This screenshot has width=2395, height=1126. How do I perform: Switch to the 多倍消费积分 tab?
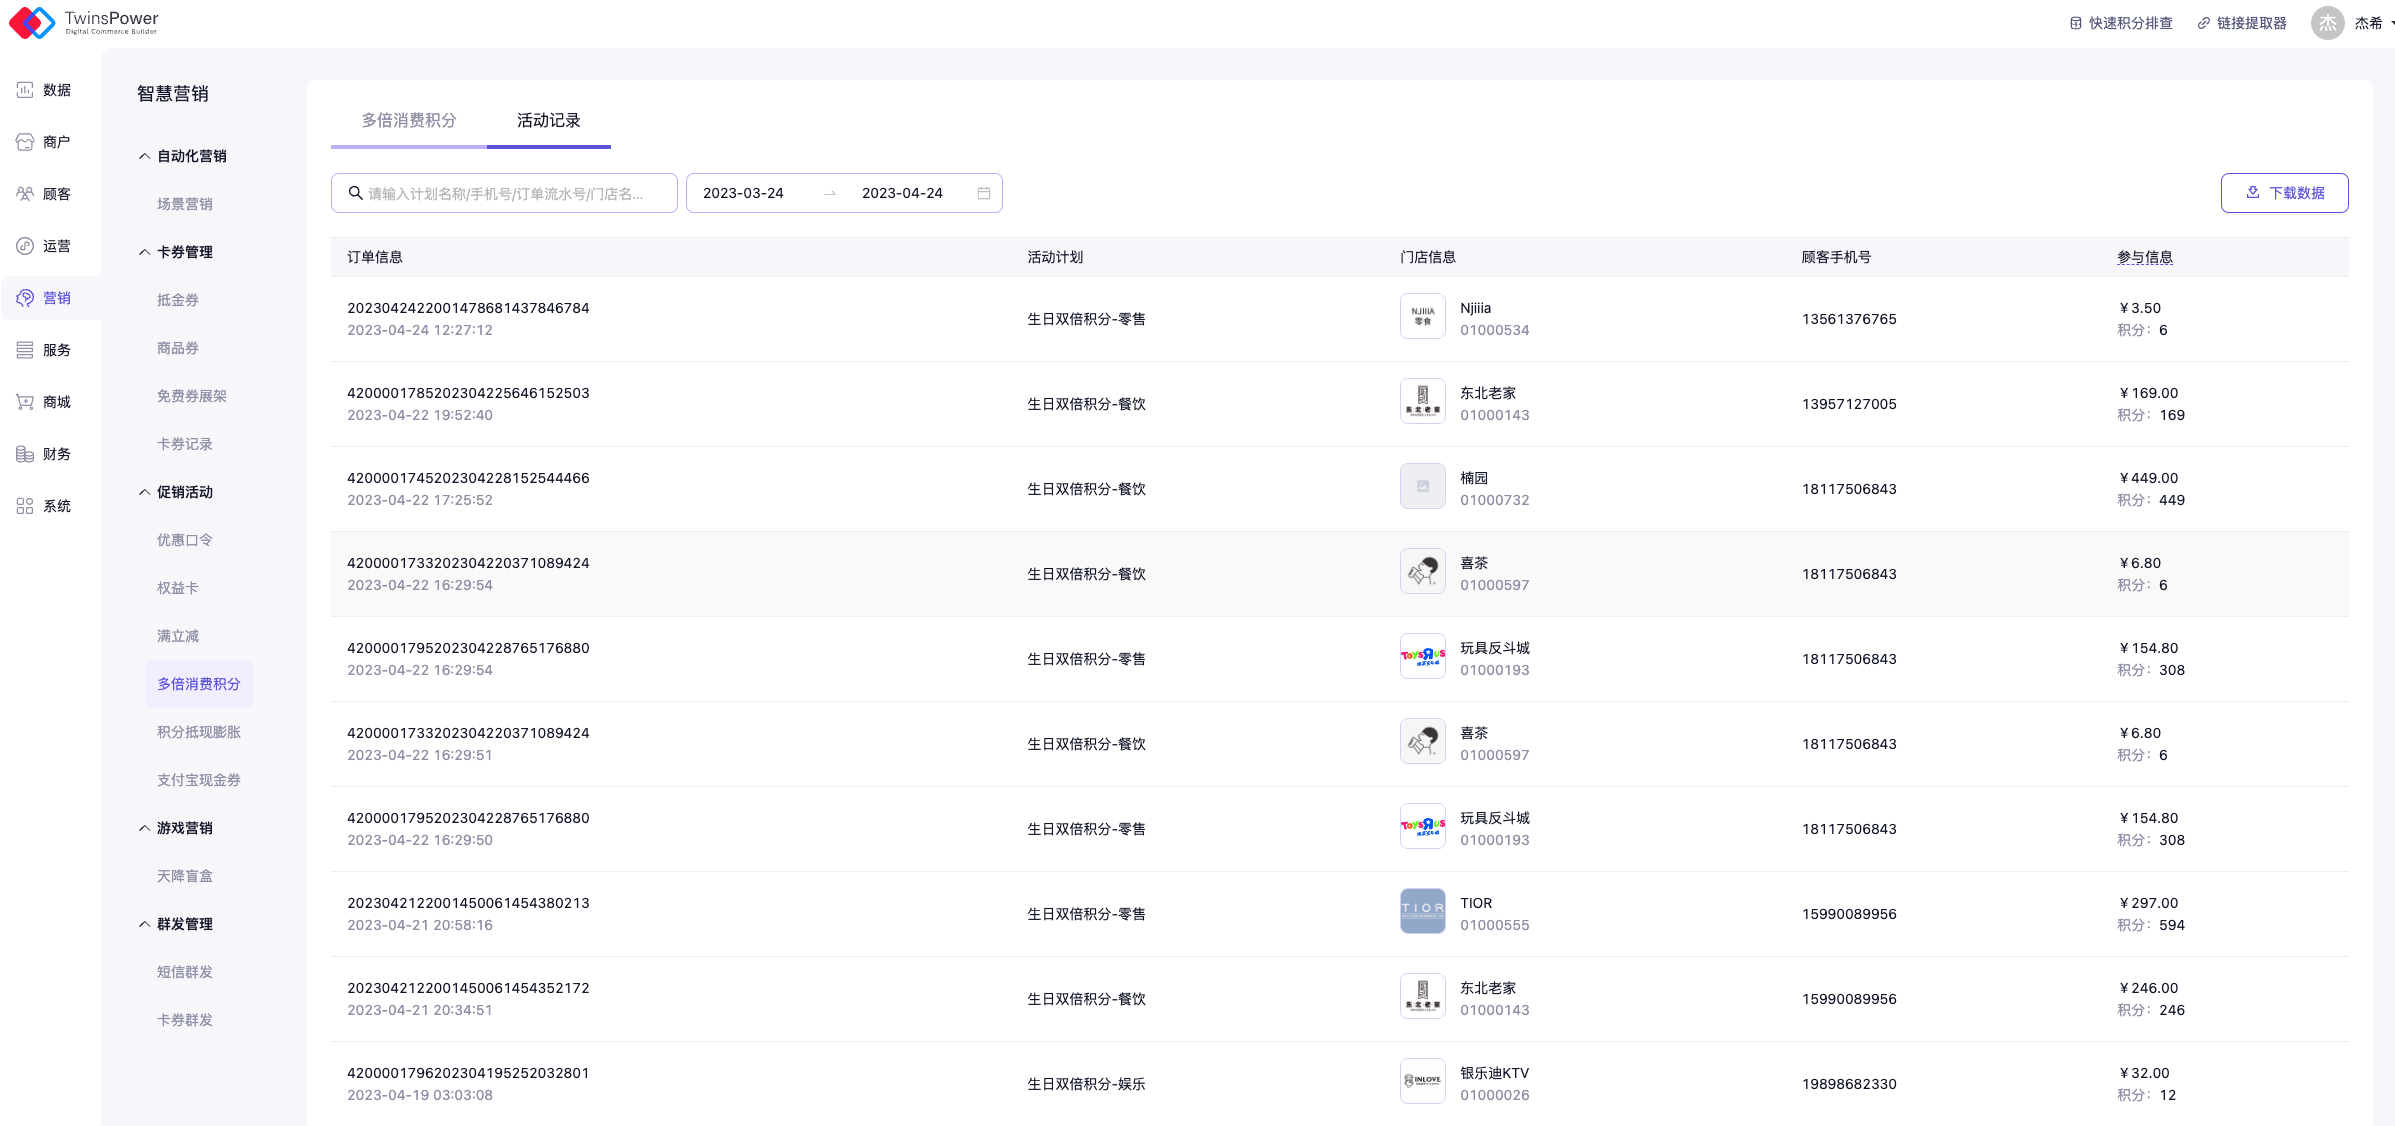[408, 120]
